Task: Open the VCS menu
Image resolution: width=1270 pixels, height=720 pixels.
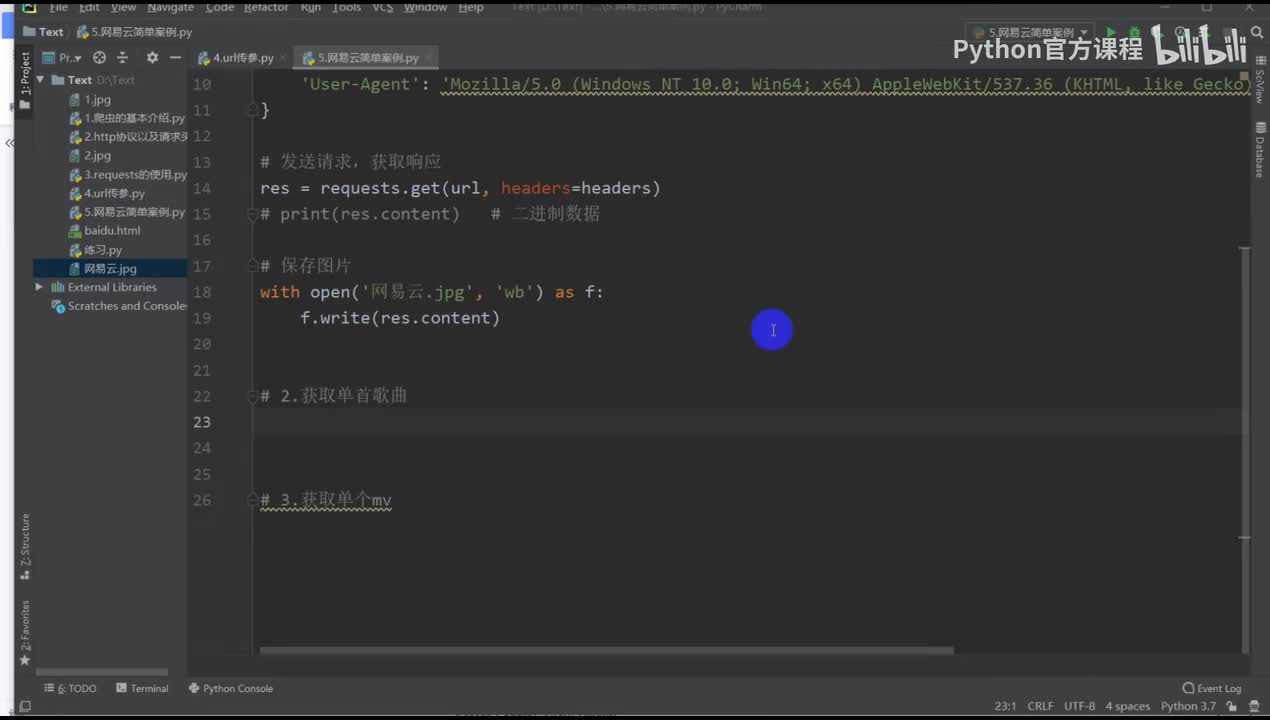Action: (382, 7)
